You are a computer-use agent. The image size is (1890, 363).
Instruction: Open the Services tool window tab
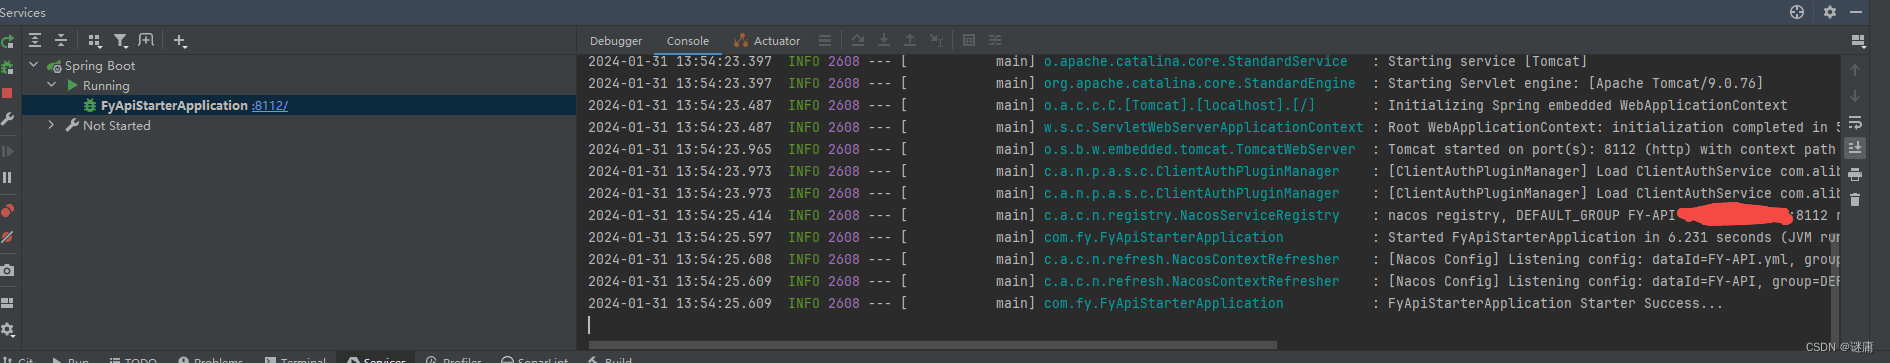(377, 358)
